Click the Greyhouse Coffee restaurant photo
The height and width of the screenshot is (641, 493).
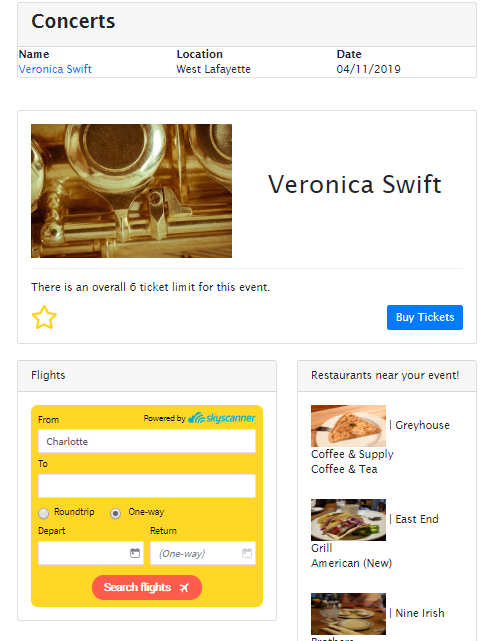[348, 426]
